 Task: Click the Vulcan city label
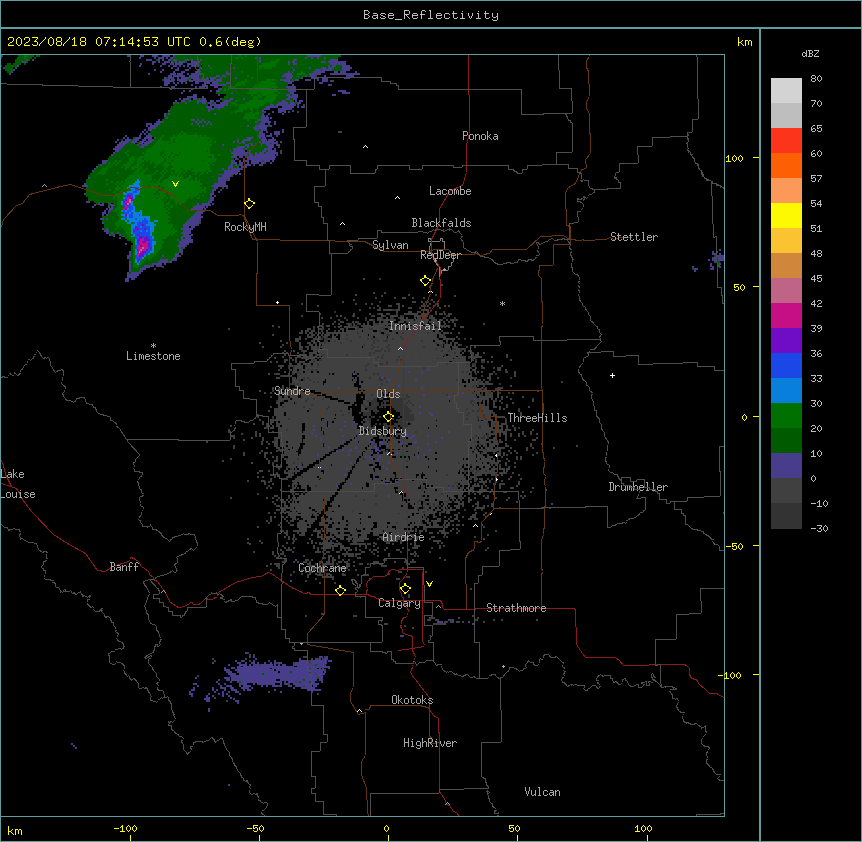(542, 792)
